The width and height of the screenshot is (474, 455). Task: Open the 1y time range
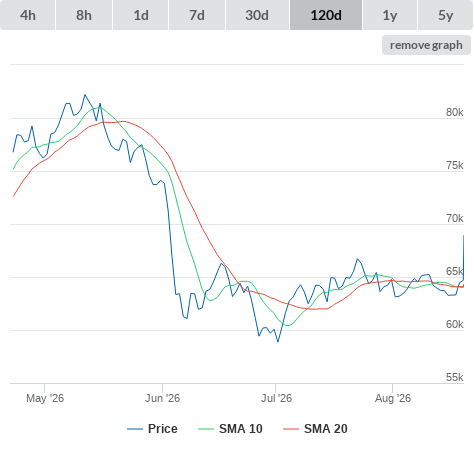(390, 15)
